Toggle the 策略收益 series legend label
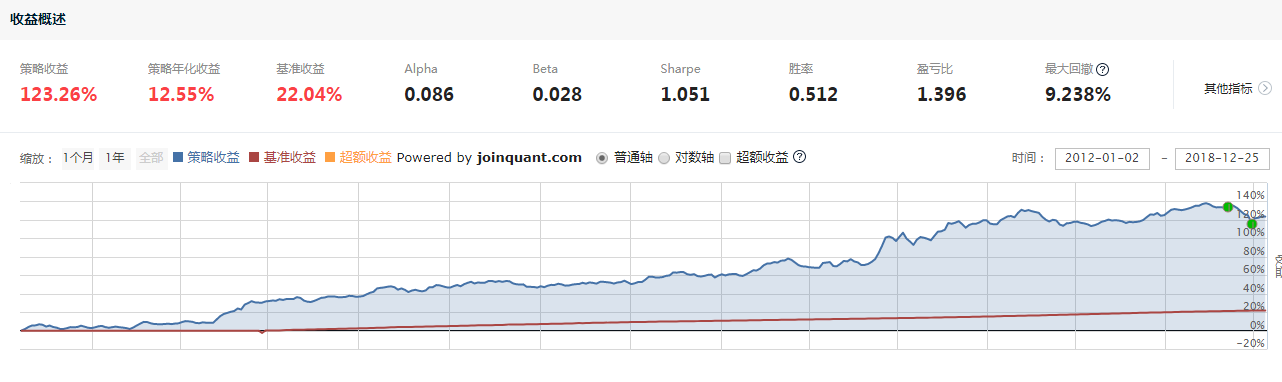 tap(213, 157)
